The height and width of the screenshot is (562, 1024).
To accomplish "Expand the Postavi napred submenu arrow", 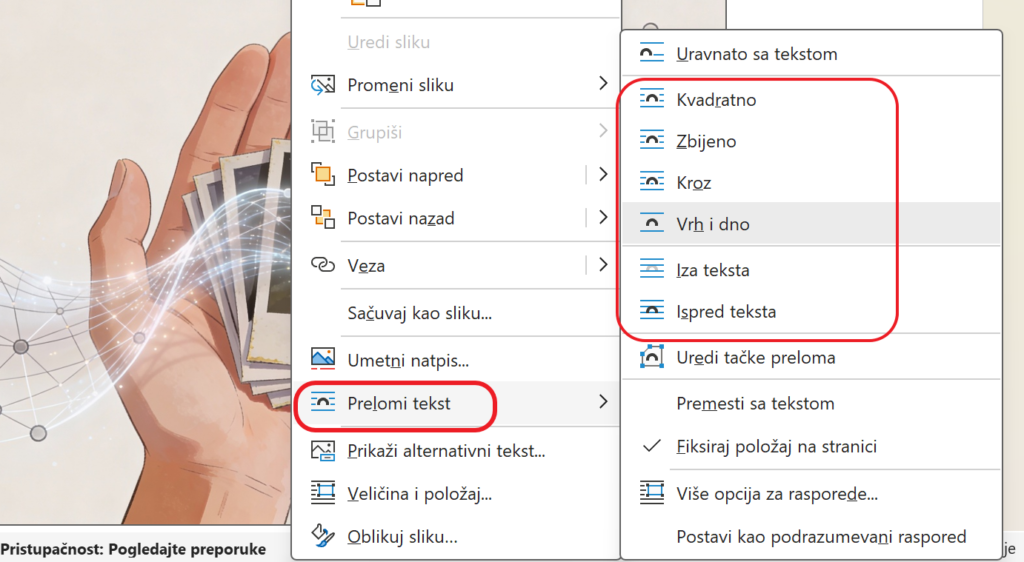I will [602, 175].
